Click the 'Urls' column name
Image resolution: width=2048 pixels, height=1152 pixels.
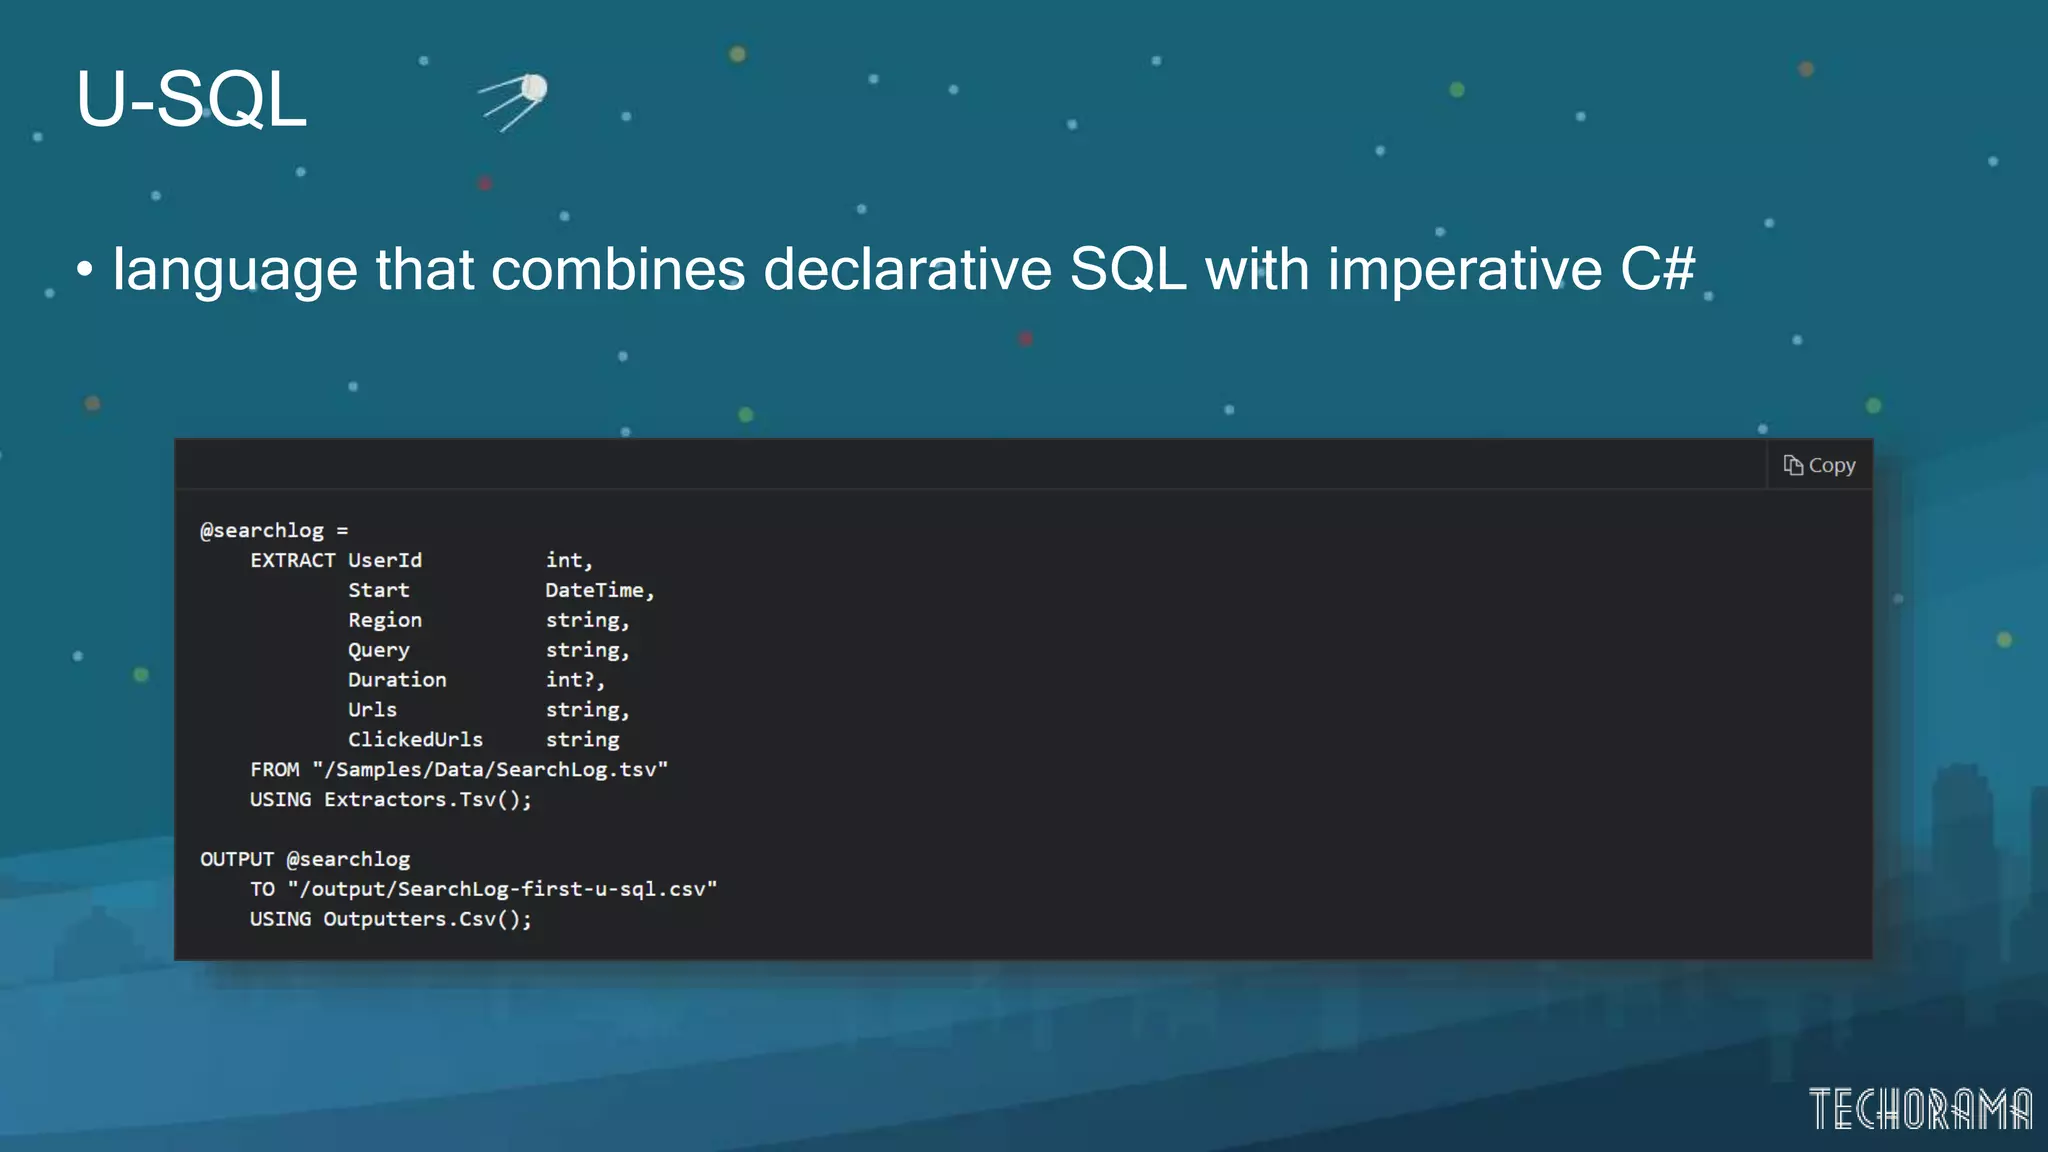pyautogui.click(x=372, y=709)
